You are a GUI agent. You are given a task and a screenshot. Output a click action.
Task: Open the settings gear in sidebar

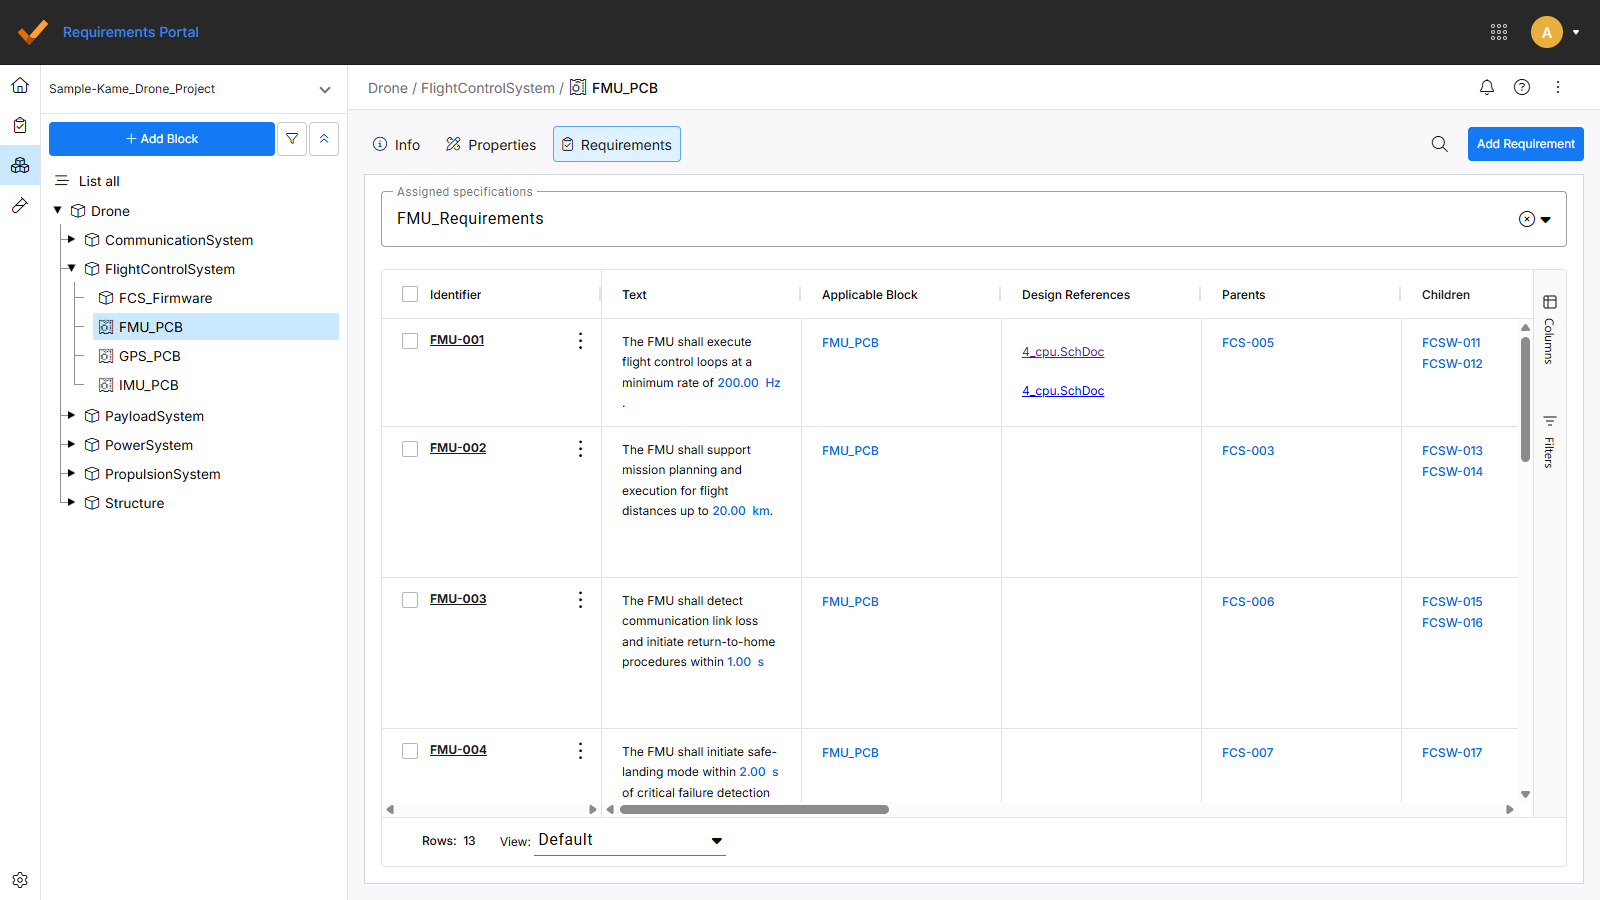tap(20, 880)
